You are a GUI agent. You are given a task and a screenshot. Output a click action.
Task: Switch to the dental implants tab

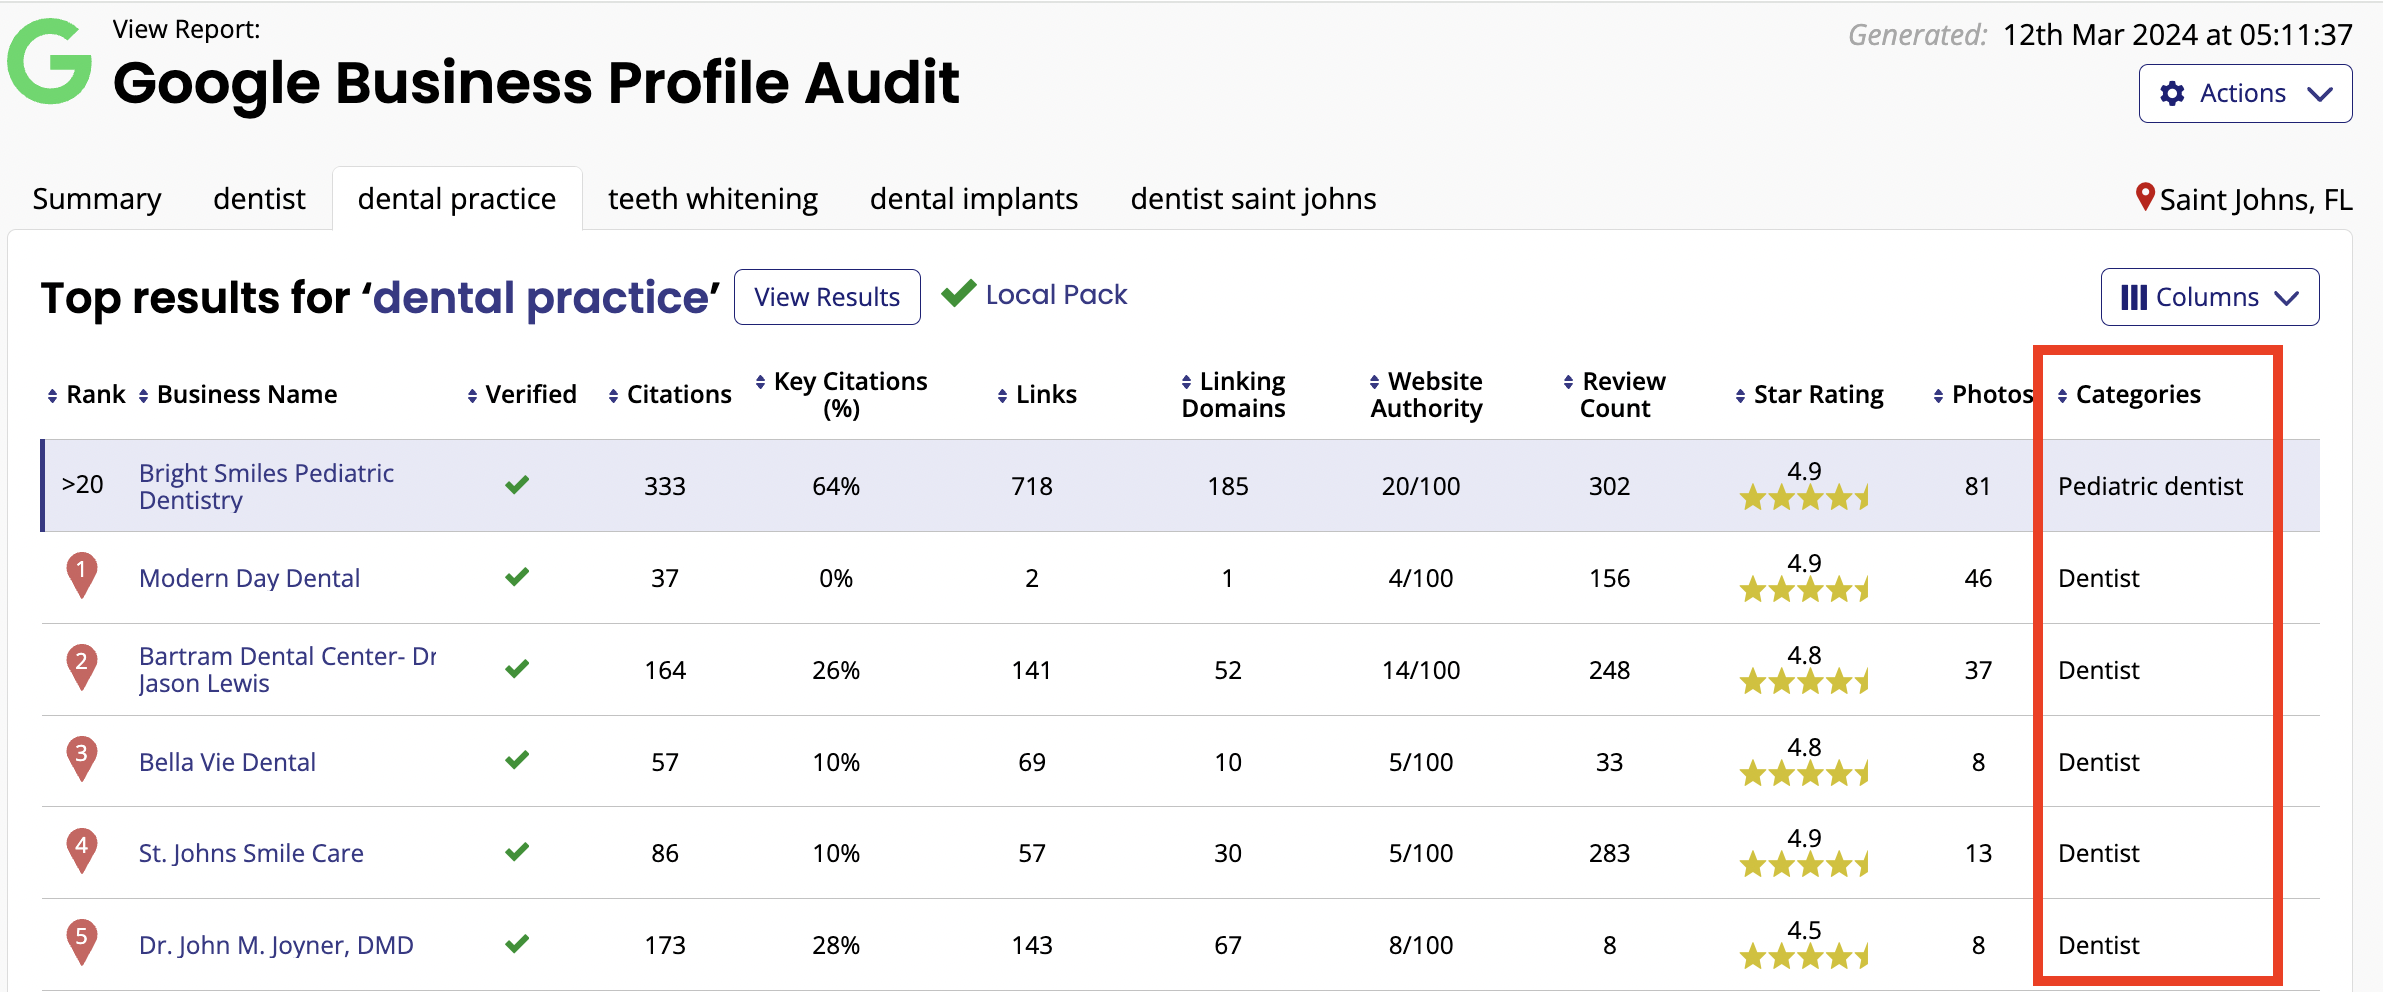pyautogui.click(x=974, y=199)
